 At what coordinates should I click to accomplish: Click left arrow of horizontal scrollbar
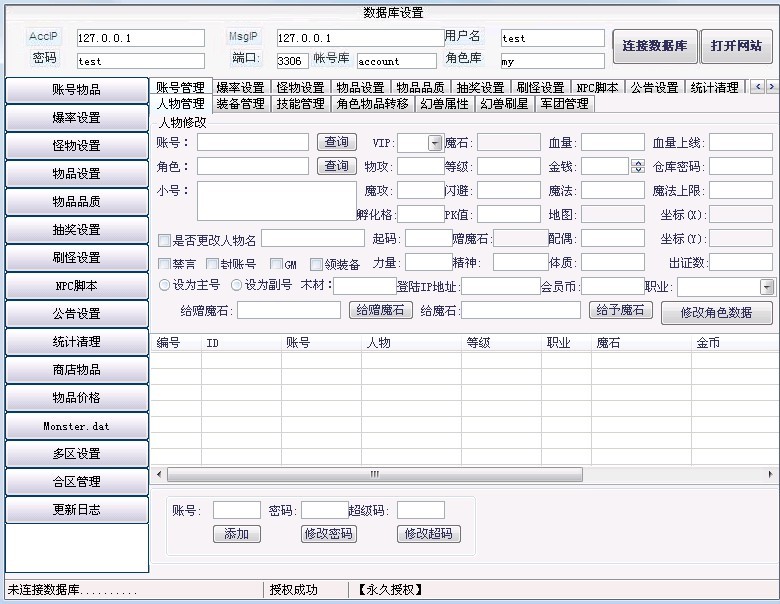click(x=157, y=474)
